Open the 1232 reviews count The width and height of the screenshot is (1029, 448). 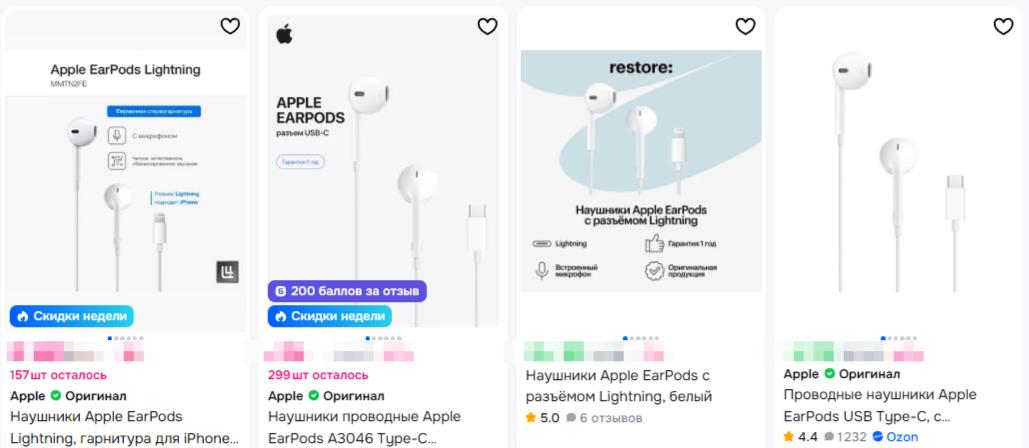click(846, 437)
